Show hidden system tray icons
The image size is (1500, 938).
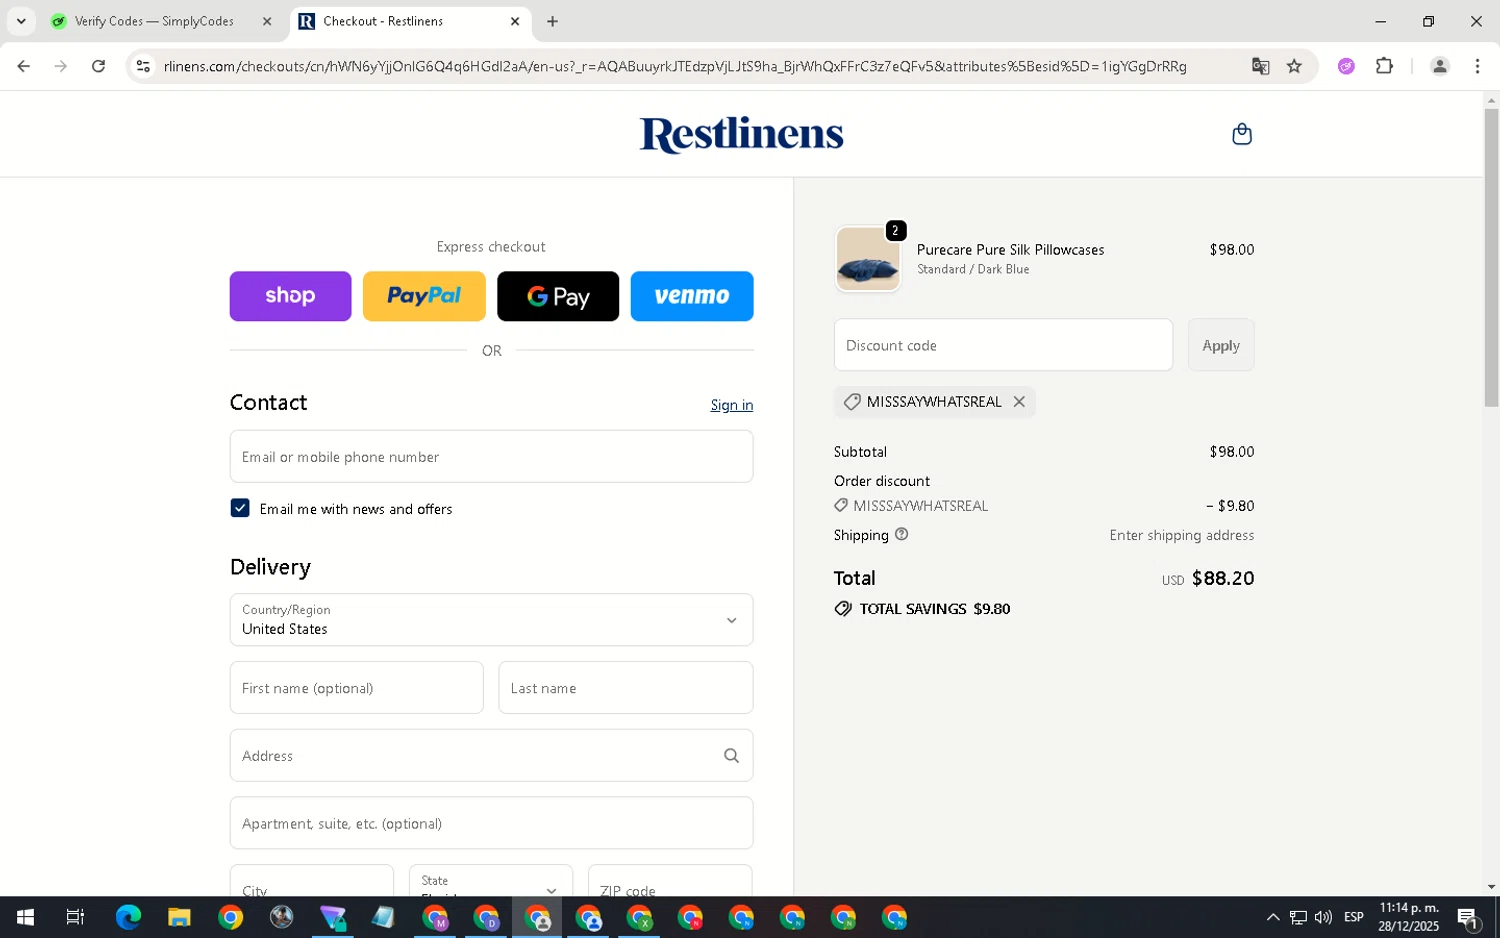[x=1272, y=917]
